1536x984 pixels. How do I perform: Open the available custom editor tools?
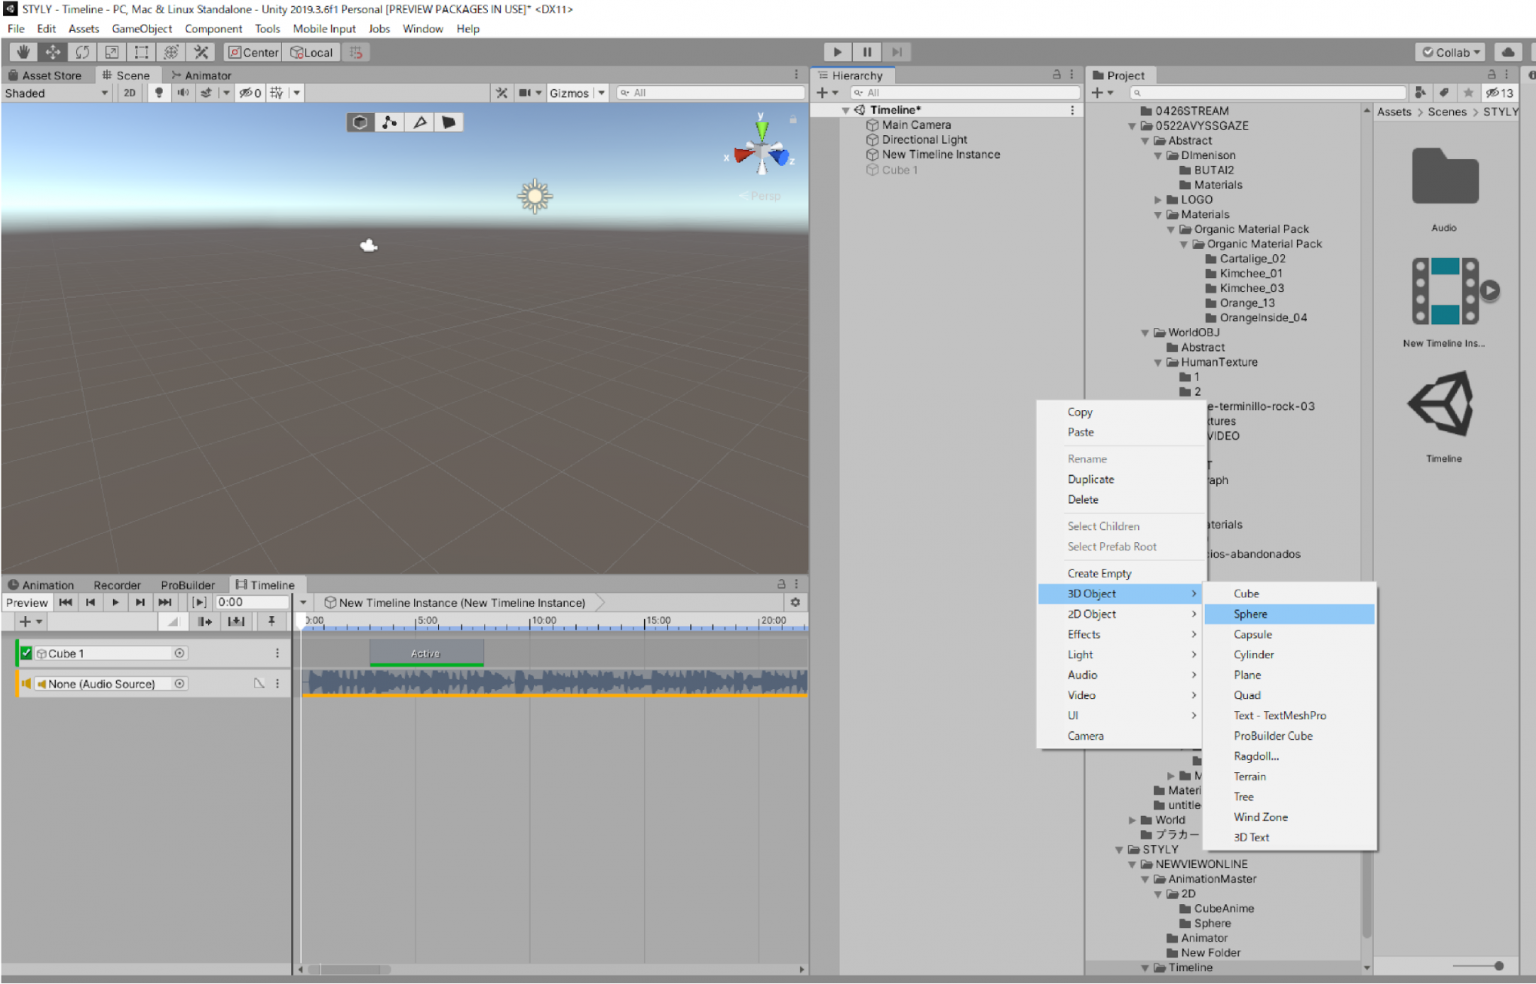click(x=201, y=51)
